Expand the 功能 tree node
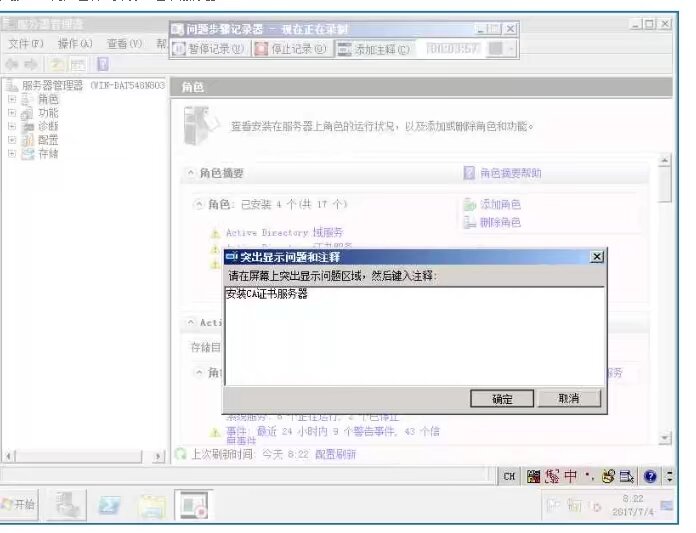 pyautogui.click(x=12, y=113)
